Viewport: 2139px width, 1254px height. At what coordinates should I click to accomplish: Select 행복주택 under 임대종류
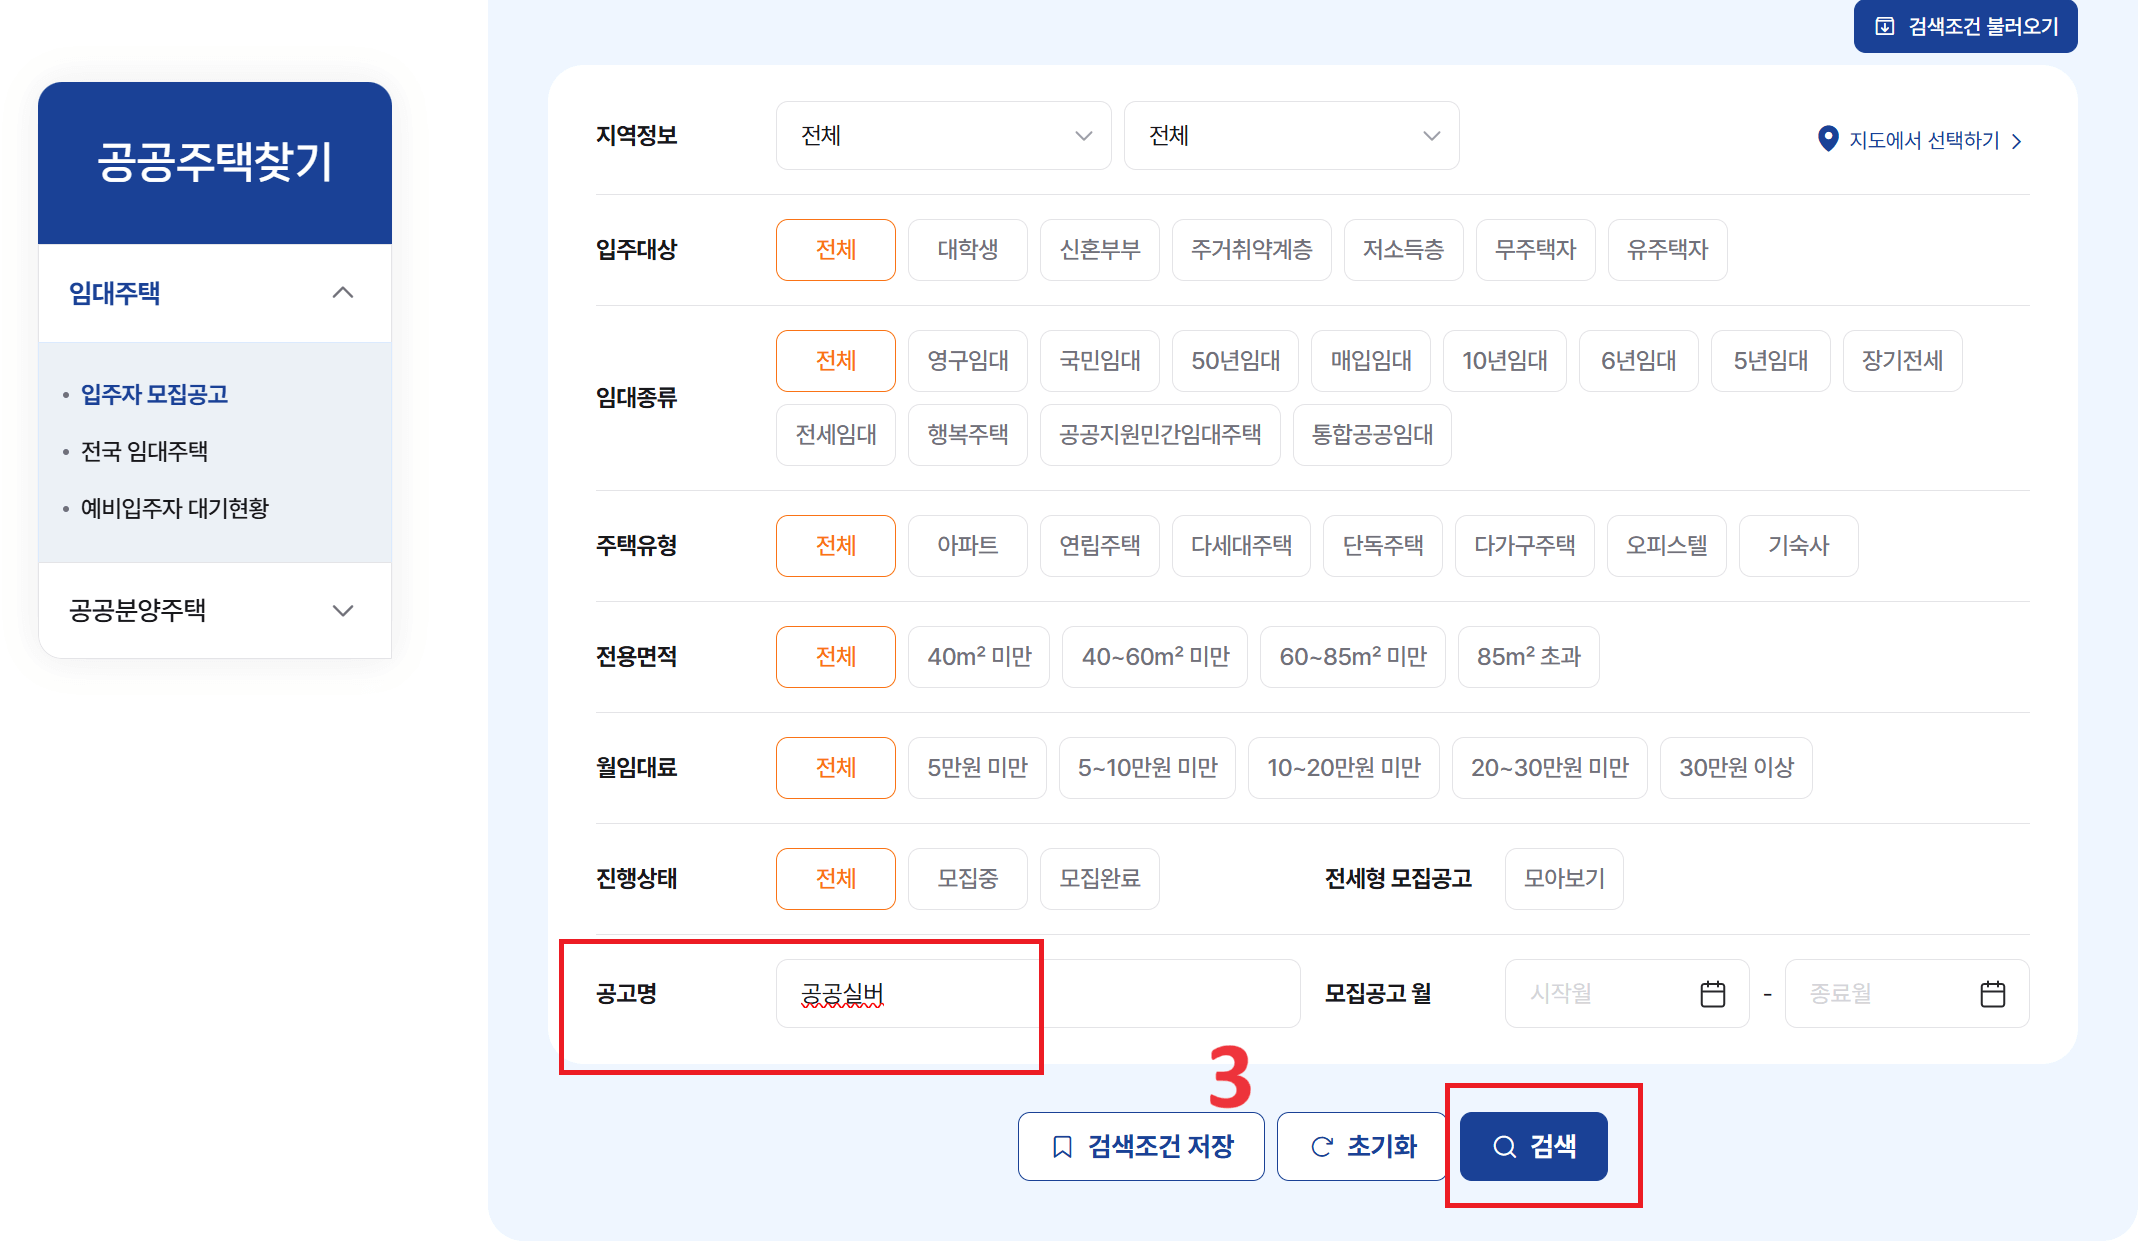[x=967, y=434]
